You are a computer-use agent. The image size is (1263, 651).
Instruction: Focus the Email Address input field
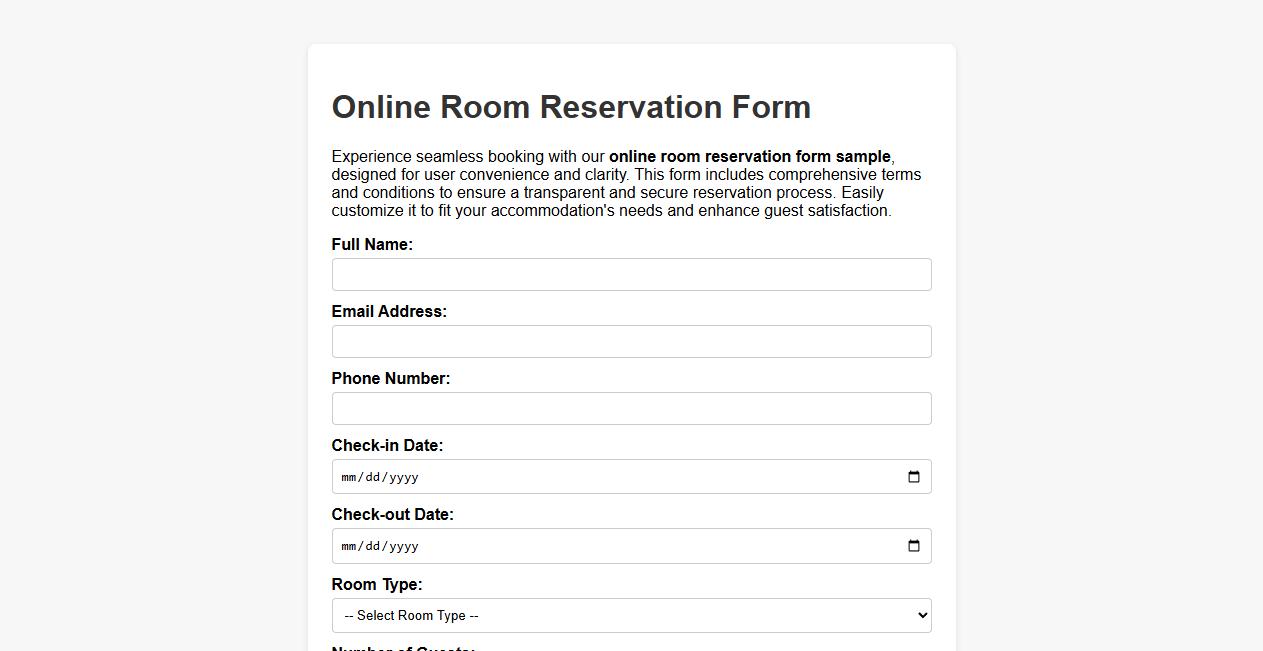click(632, 341)
